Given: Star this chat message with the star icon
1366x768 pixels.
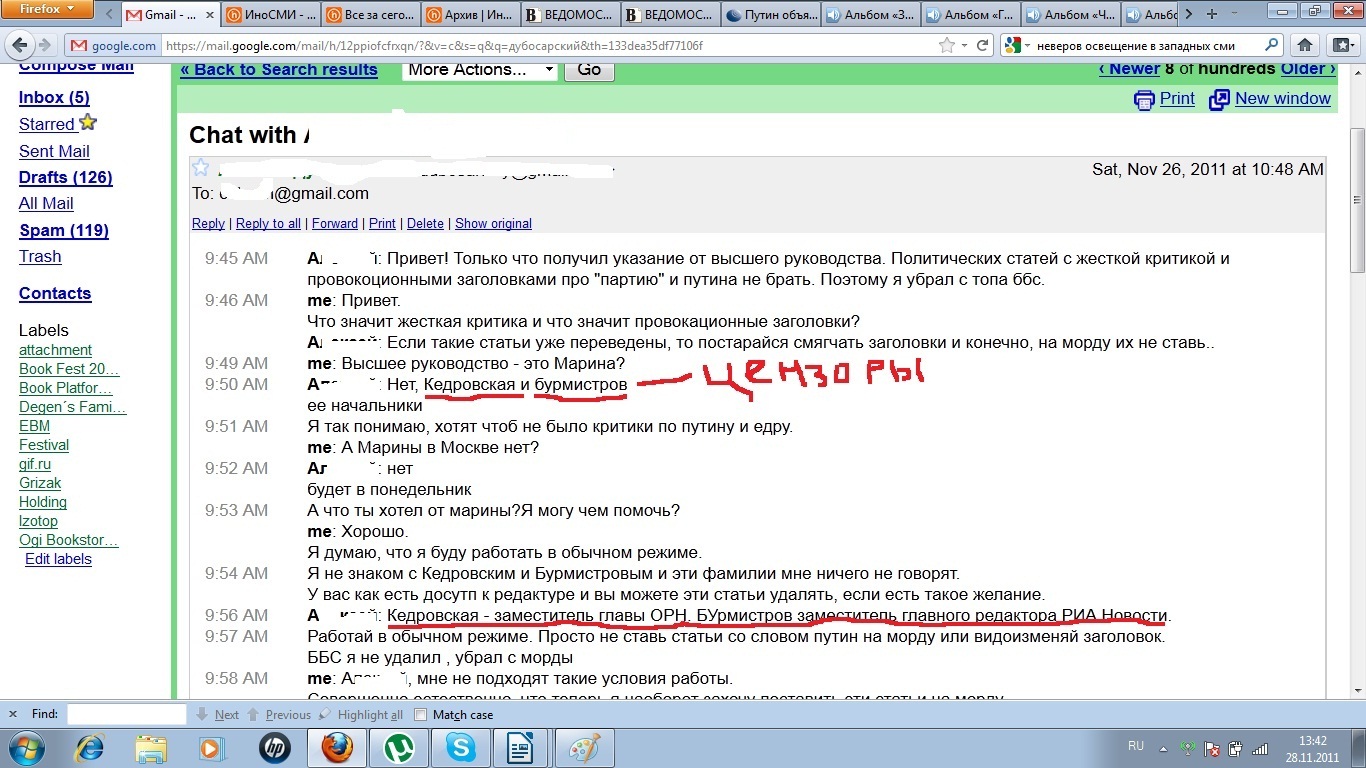Looking at the screenshot, I should [x=200, y=168].
